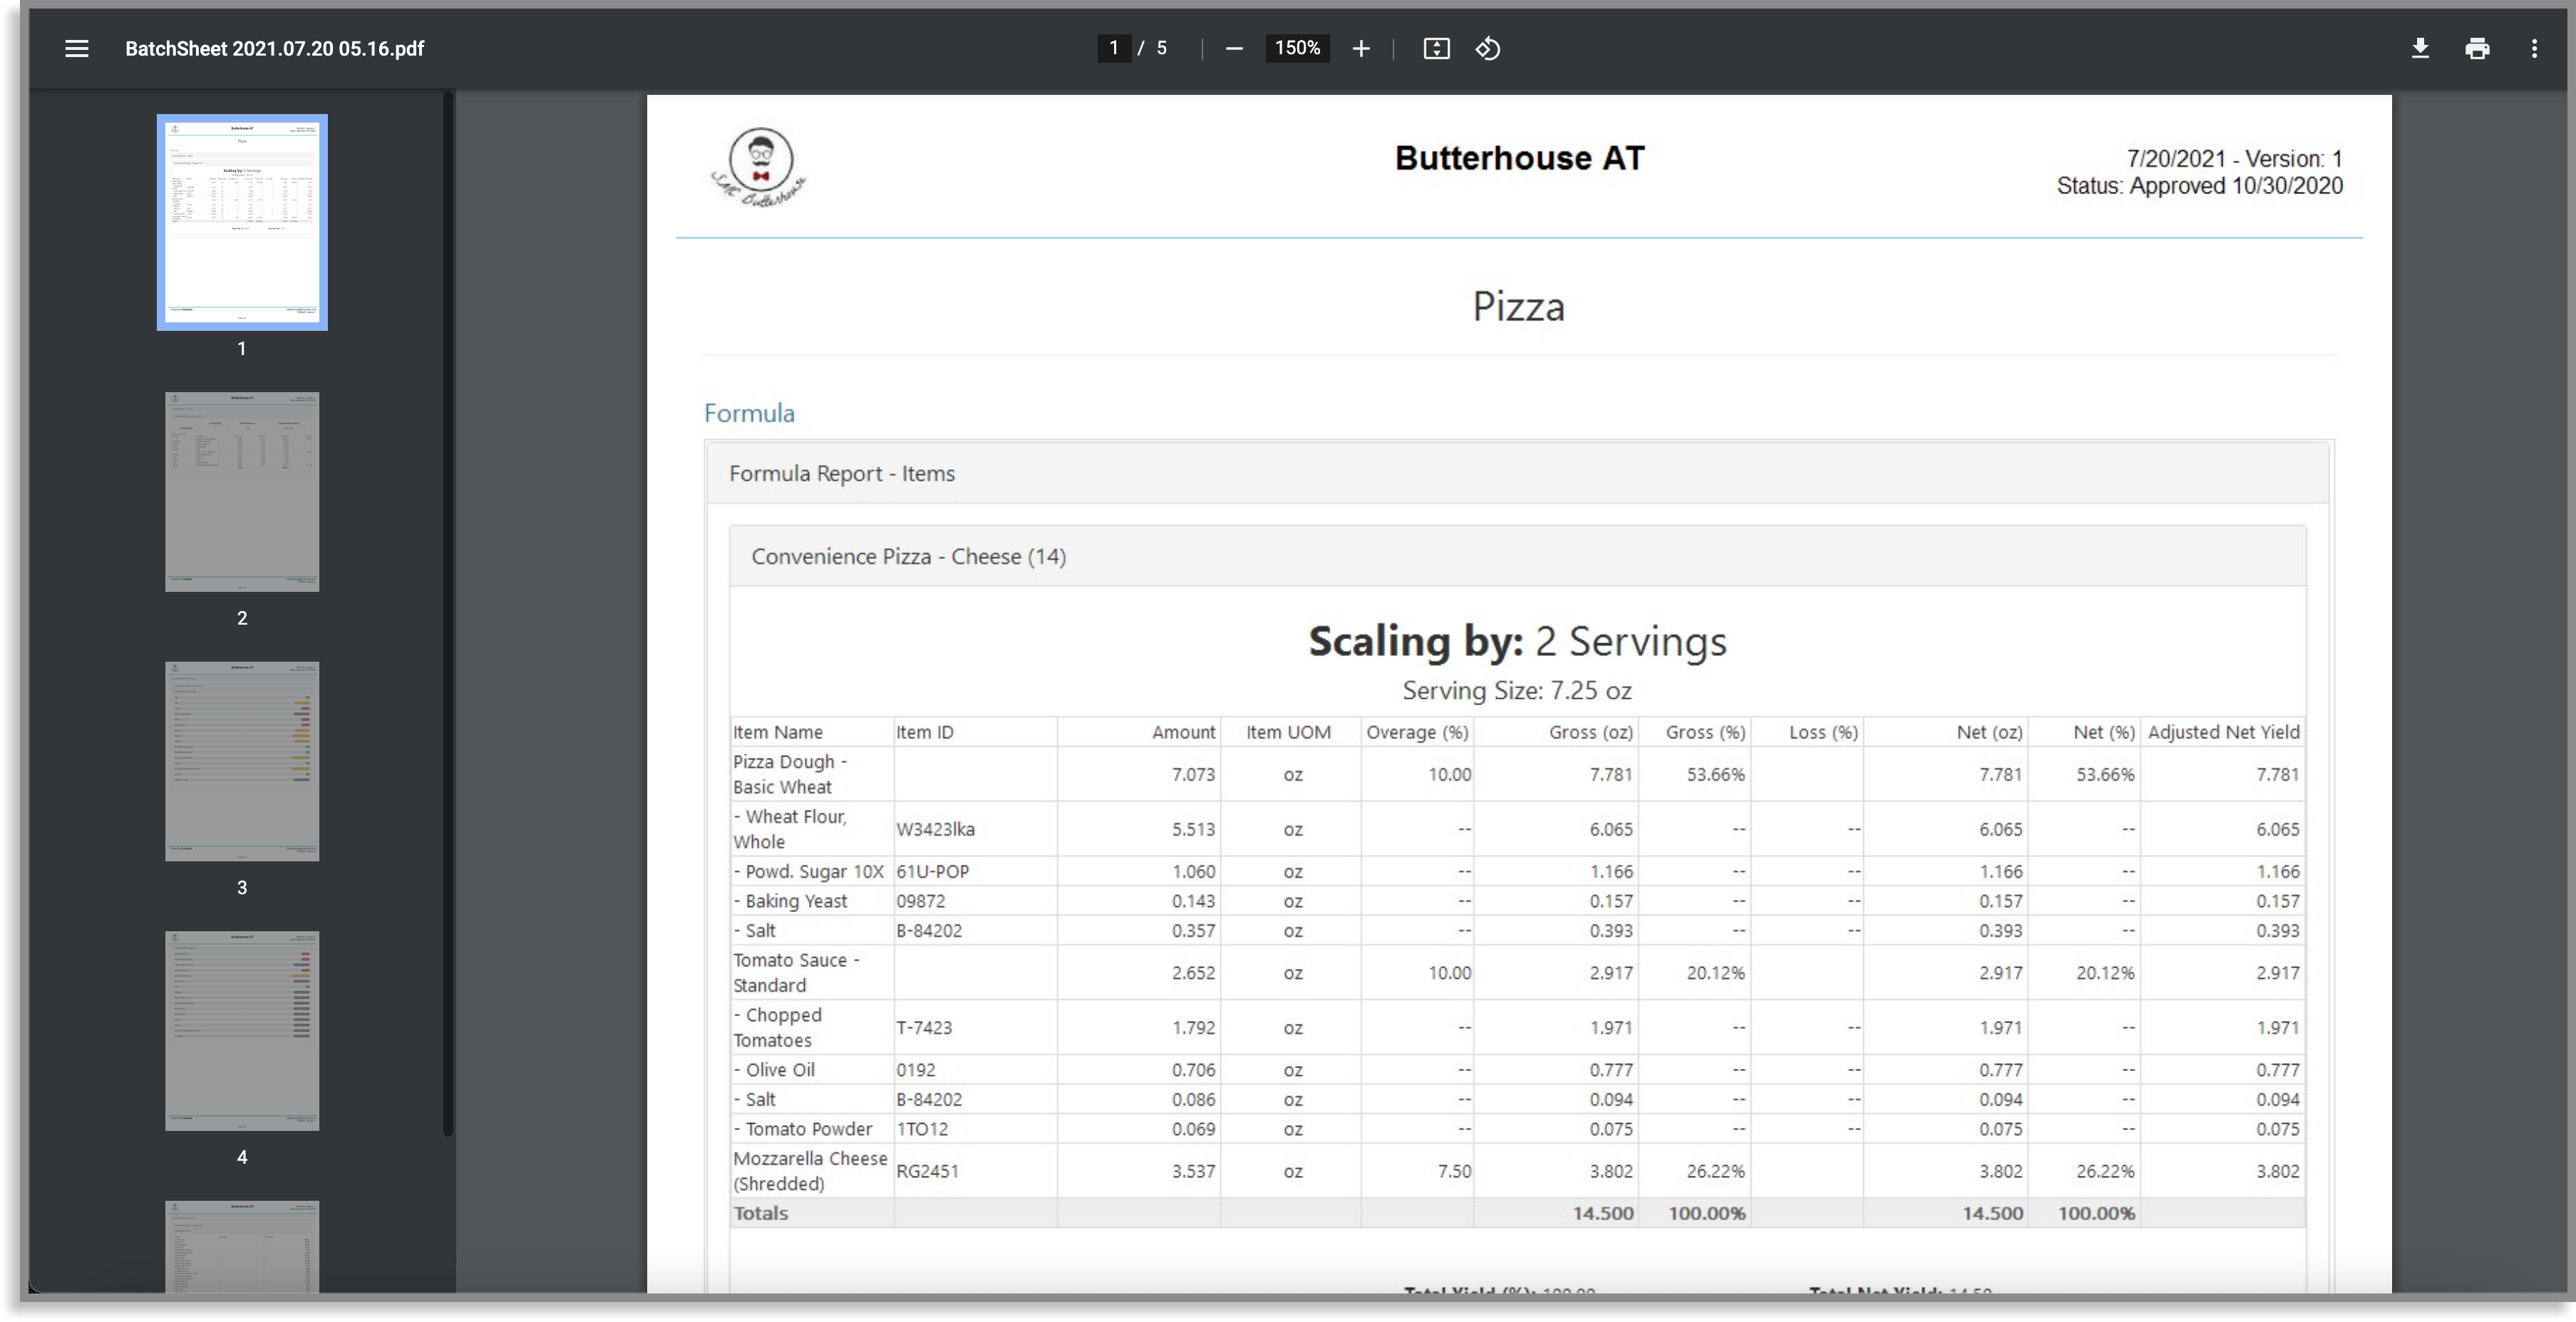
Task: Select page 4 thumbnail
Action: (242, 1030)
